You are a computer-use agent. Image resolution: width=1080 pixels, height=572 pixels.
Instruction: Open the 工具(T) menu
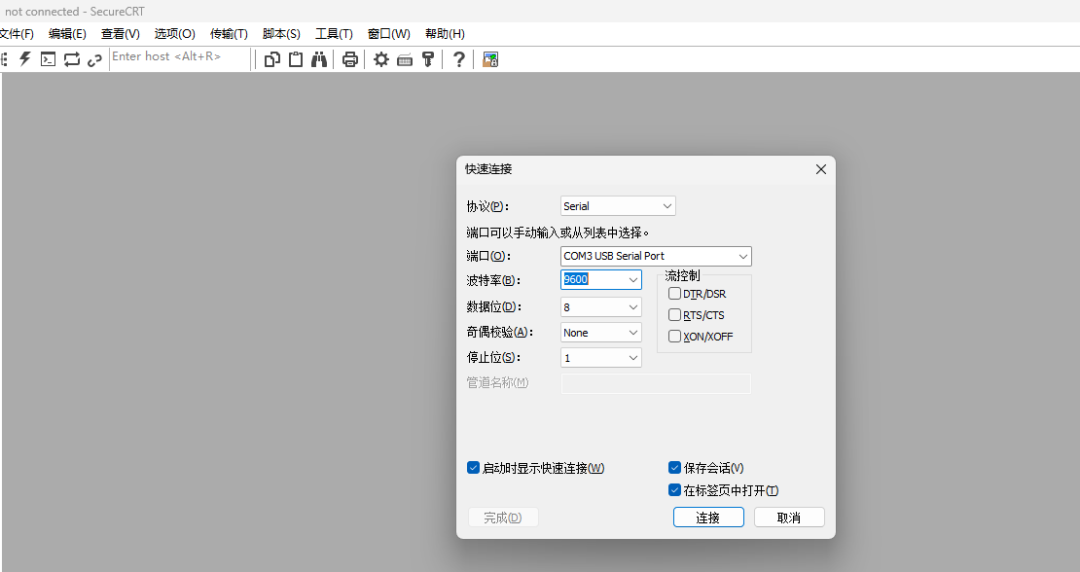334,34
